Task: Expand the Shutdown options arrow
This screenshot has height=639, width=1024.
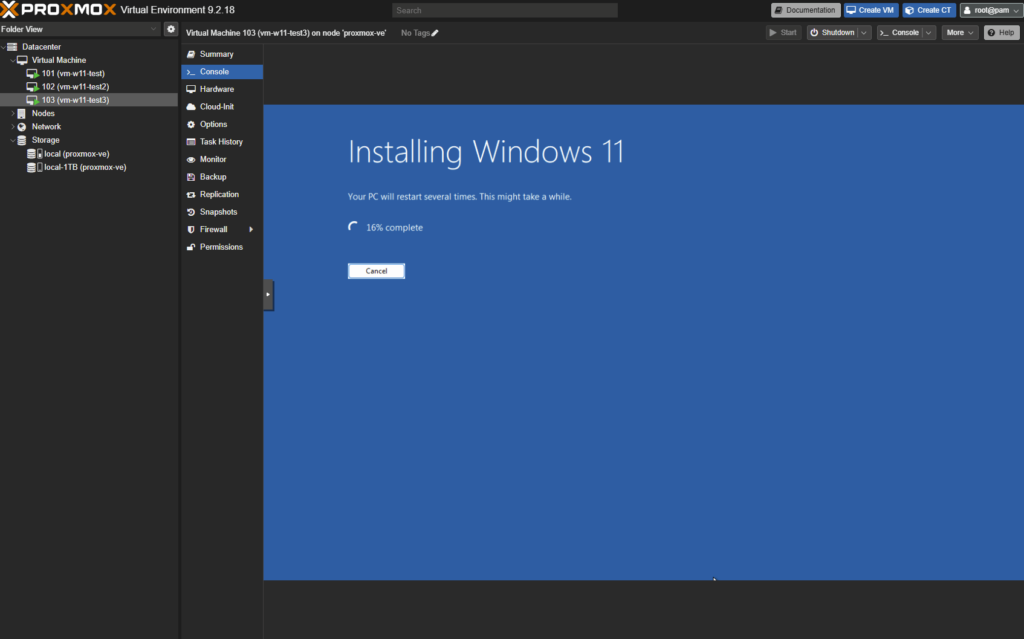Action: coord(864,33)
